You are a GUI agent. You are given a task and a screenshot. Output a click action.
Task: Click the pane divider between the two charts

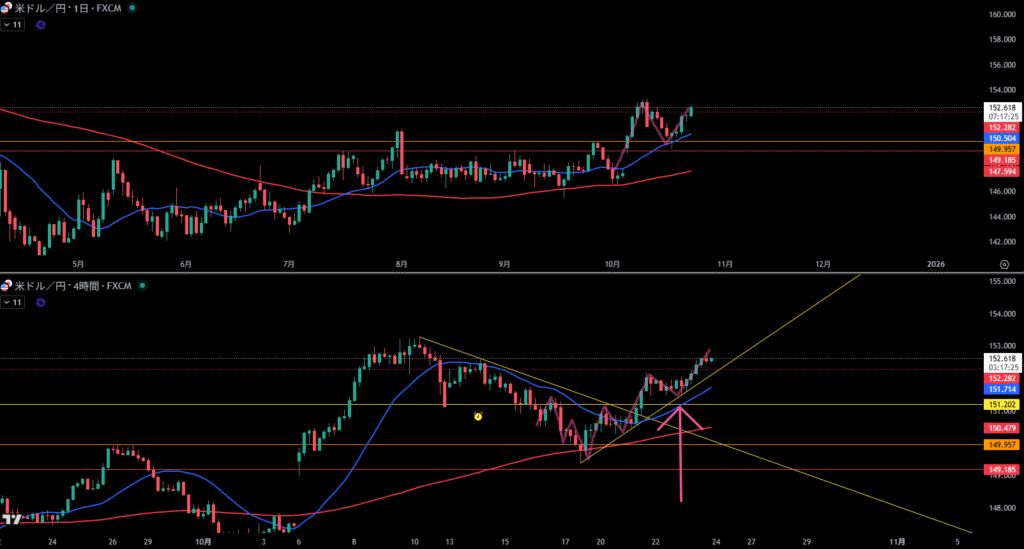coord(500,273)
